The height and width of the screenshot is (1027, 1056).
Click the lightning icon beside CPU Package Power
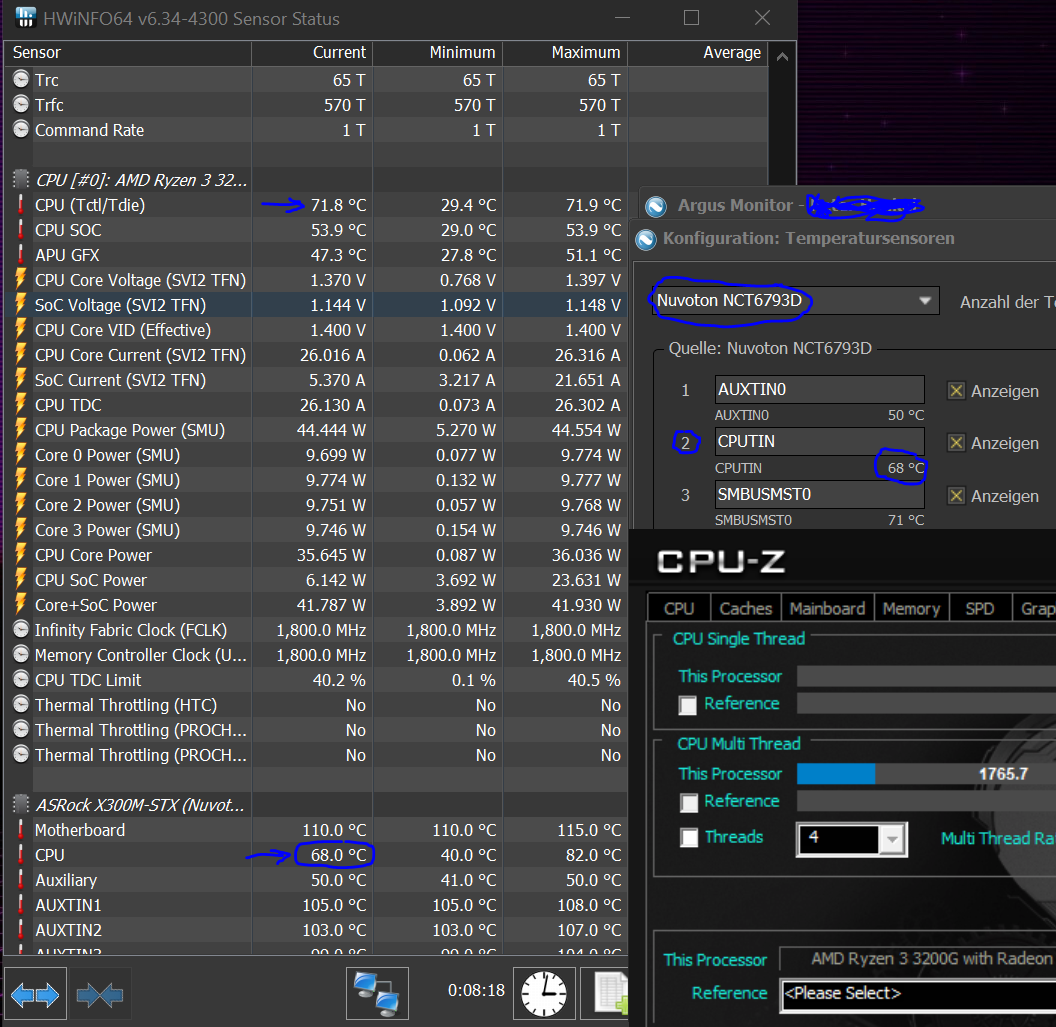point(21,430)
